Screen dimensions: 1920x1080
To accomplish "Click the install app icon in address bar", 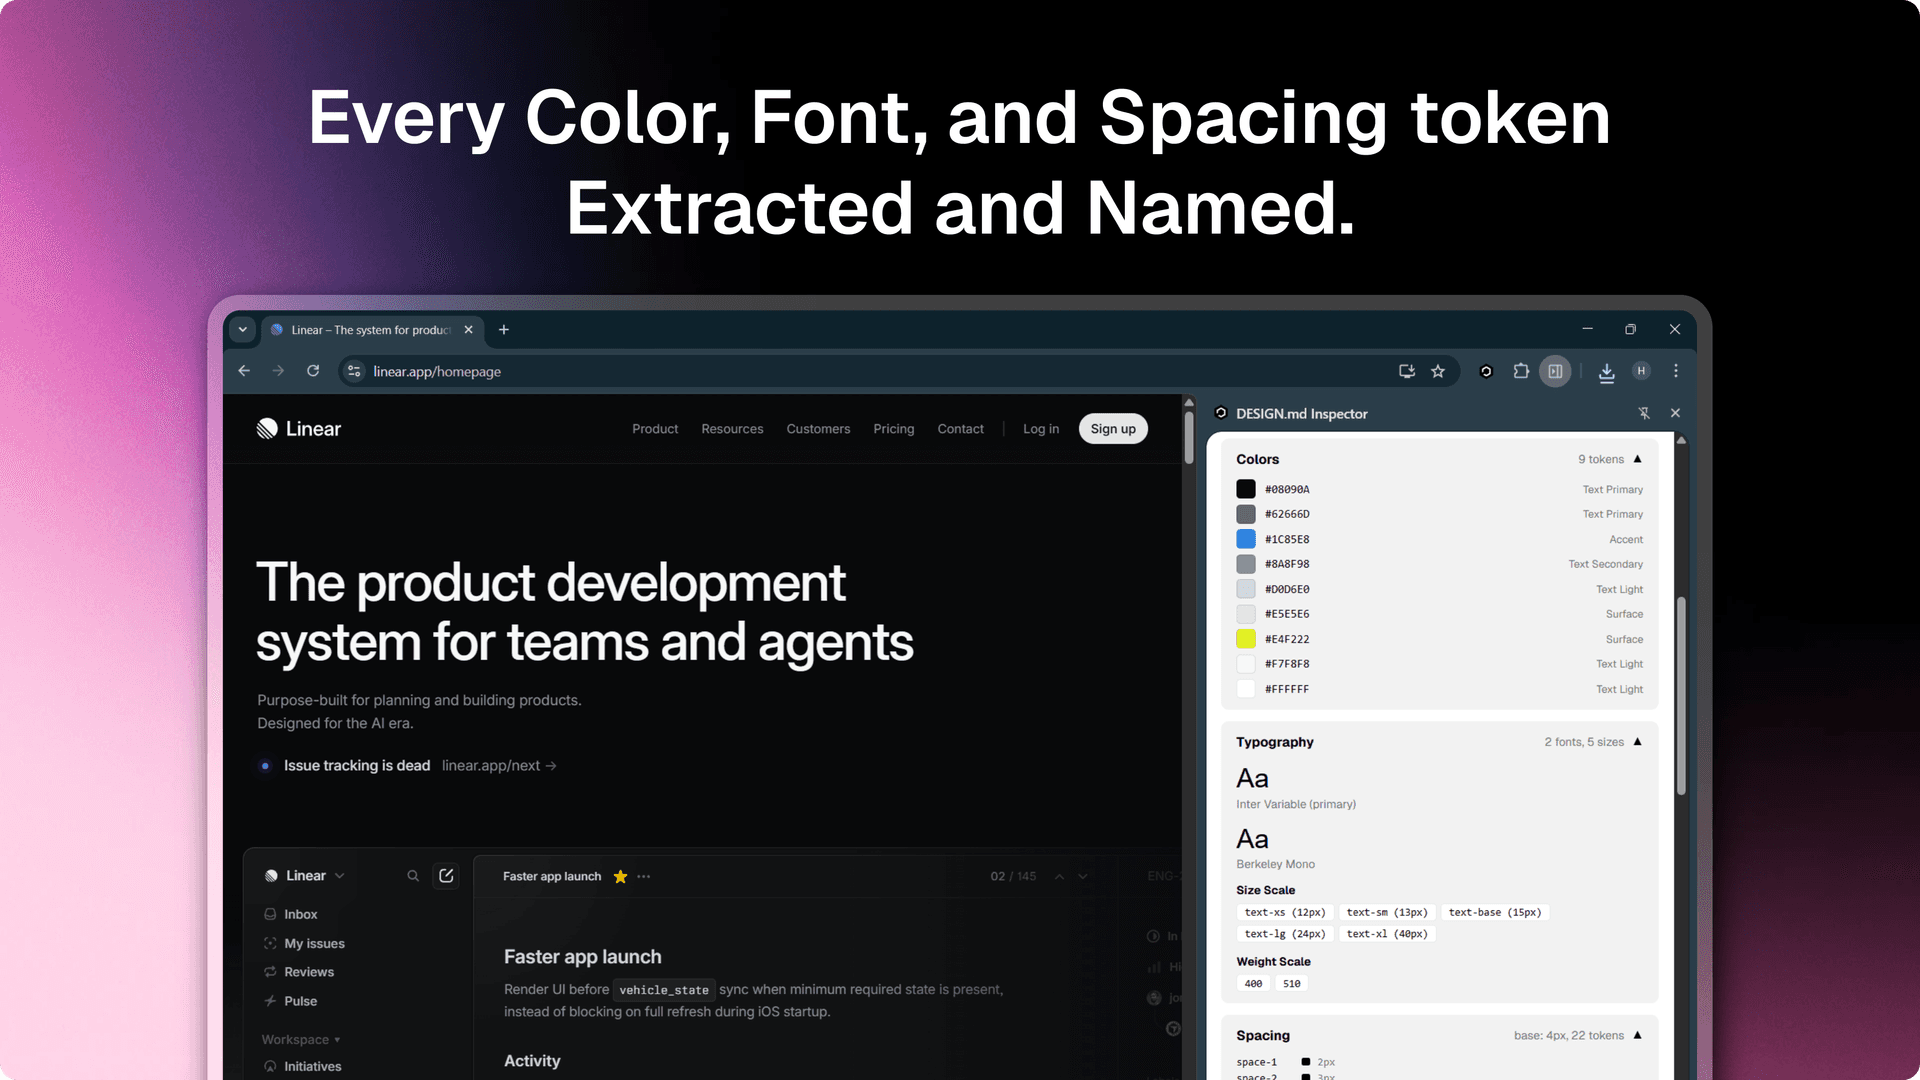I will pyautogui.click(x=1407, y=371).
